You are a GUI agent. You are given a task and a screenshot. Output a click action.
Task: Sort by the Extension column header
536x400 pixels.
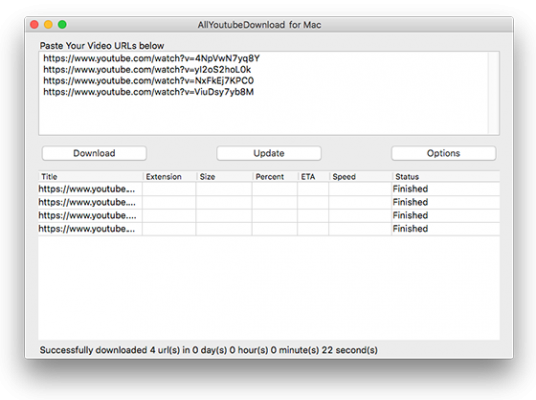click(169, 176)
